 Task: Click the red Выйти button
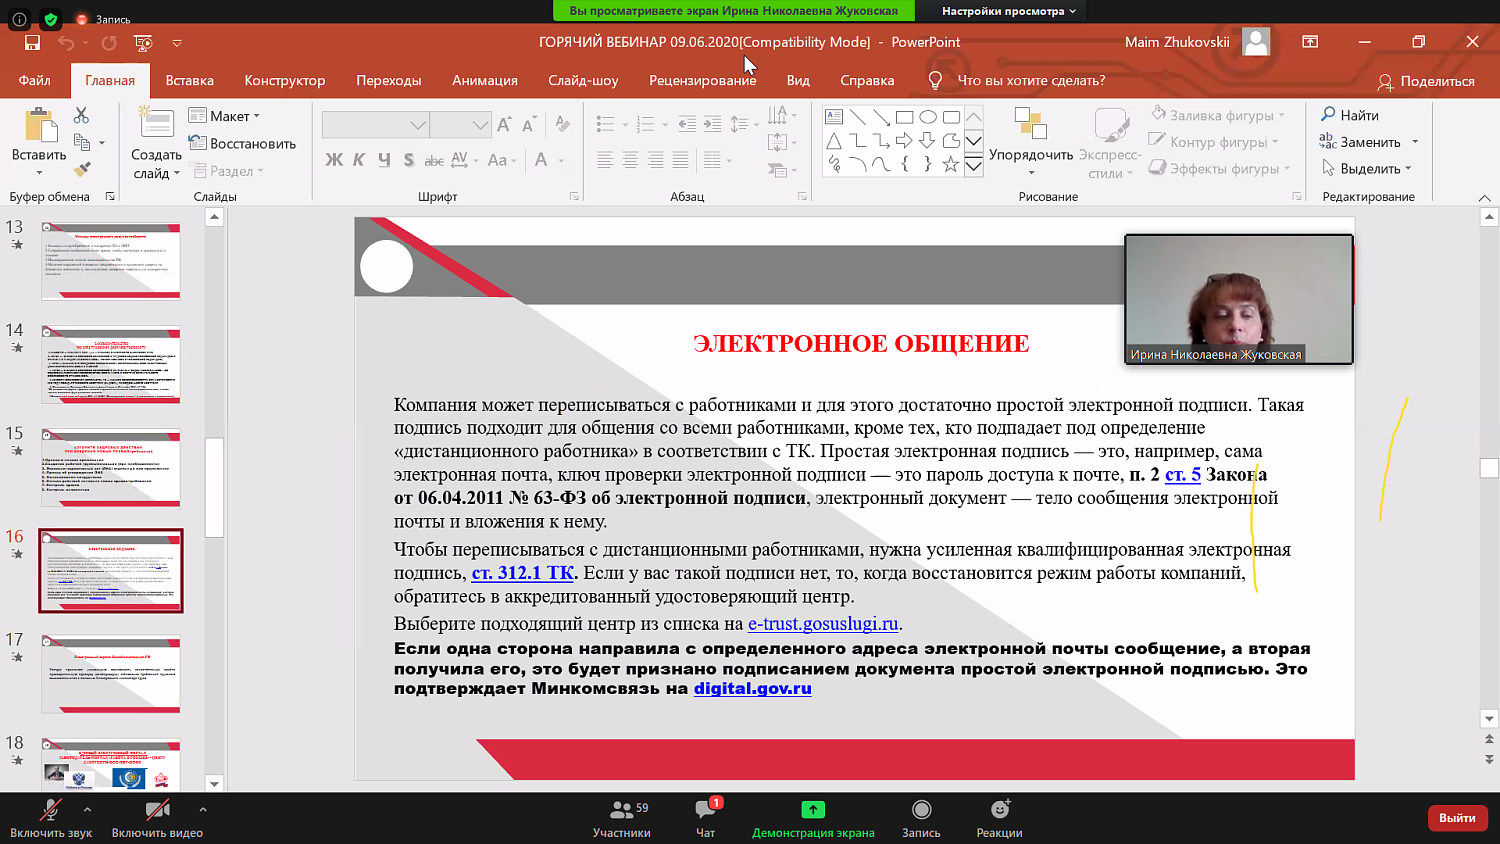pyautogui.click(x=1457, y=817)
